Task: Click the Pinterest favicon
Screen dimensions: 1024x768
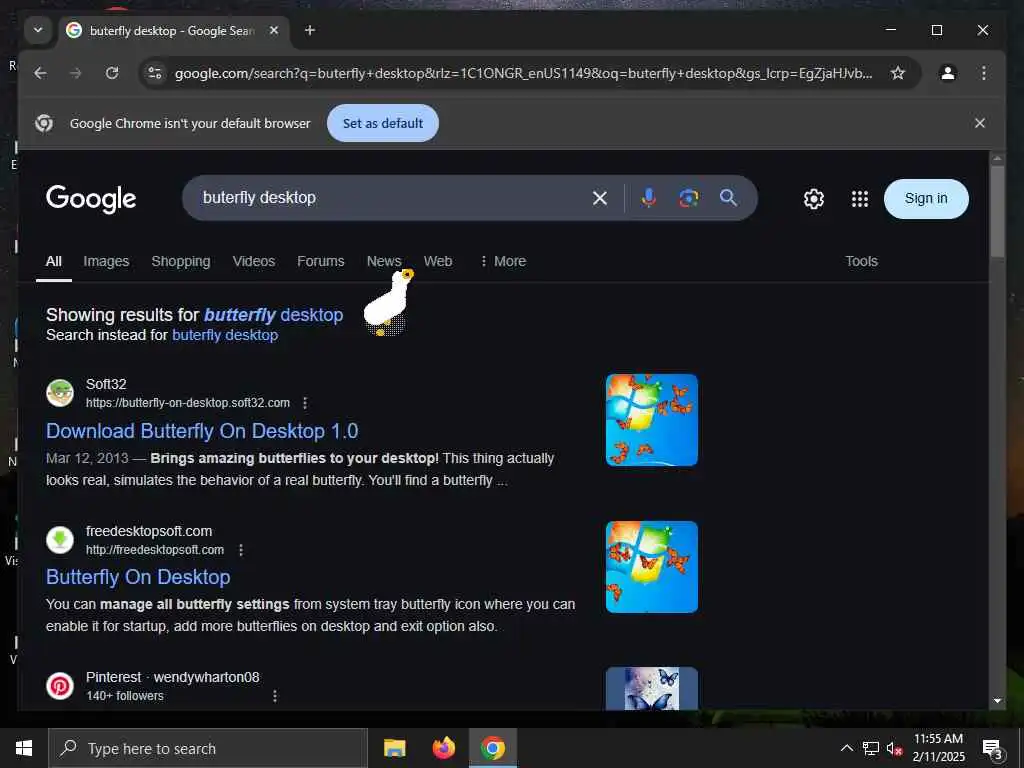Action: pos(60,686)
